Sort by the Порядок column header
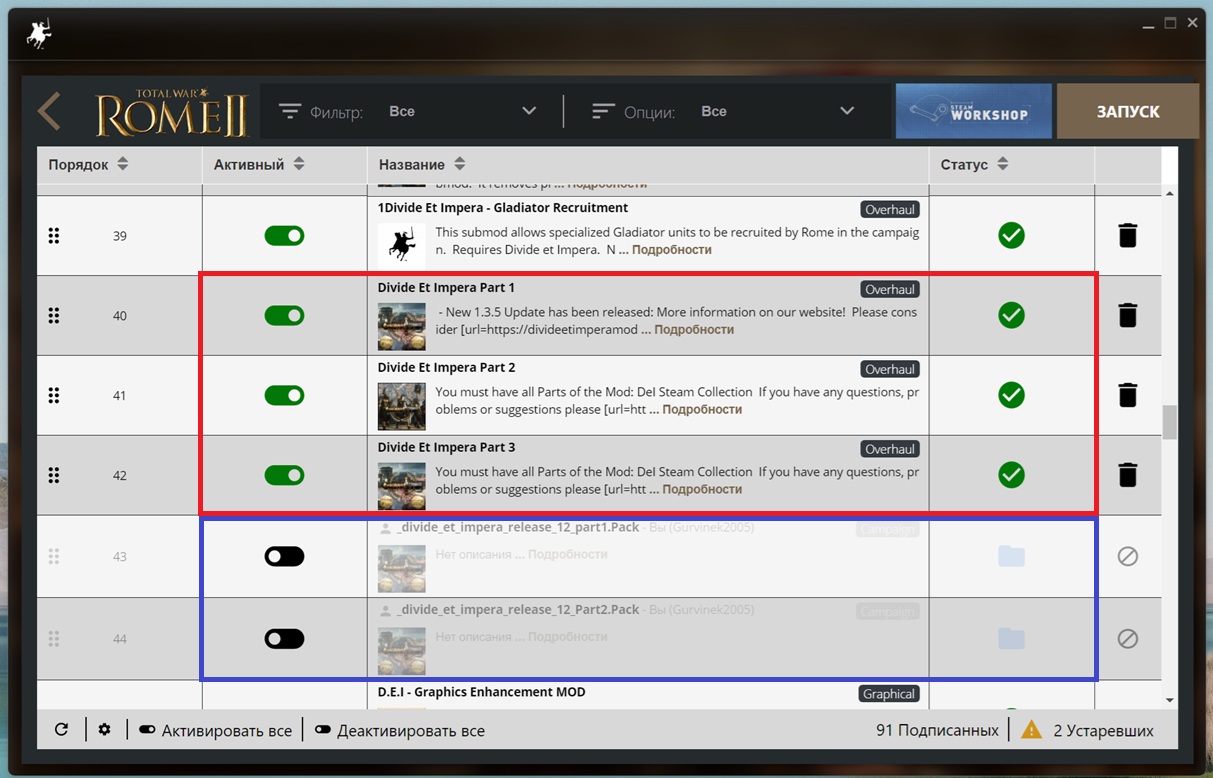Image resolution: width=1213 pixels, height=778 pixels. pyautogui.click(x=88, y=164)
